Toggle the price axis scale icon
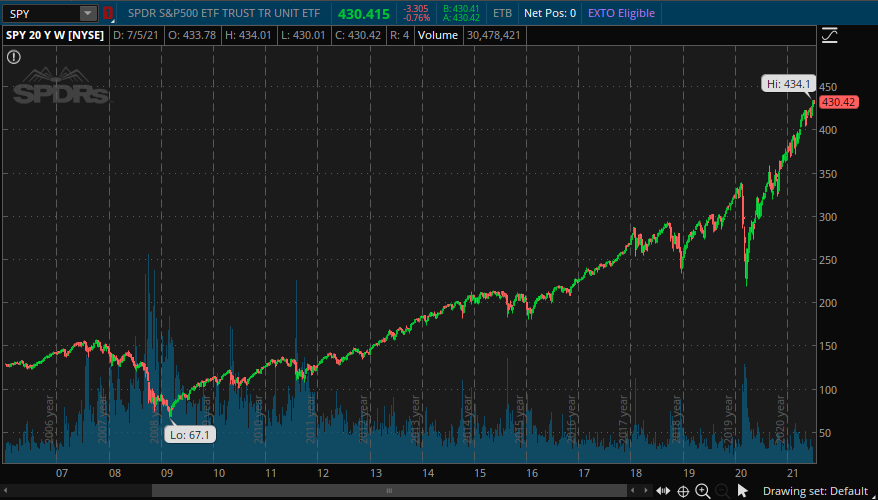The height and width of the screenshot is (500, 878). [x=829, y=35]
